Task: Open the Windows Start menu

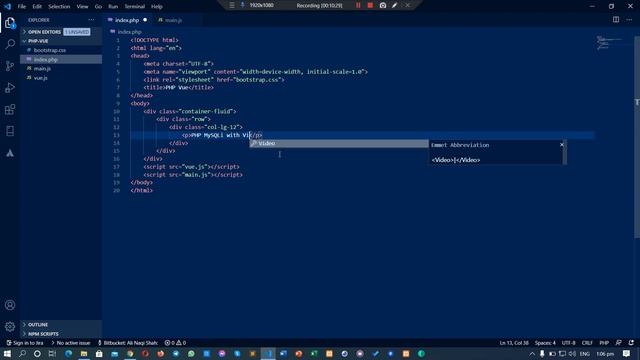Action: [x=7, y=353]
